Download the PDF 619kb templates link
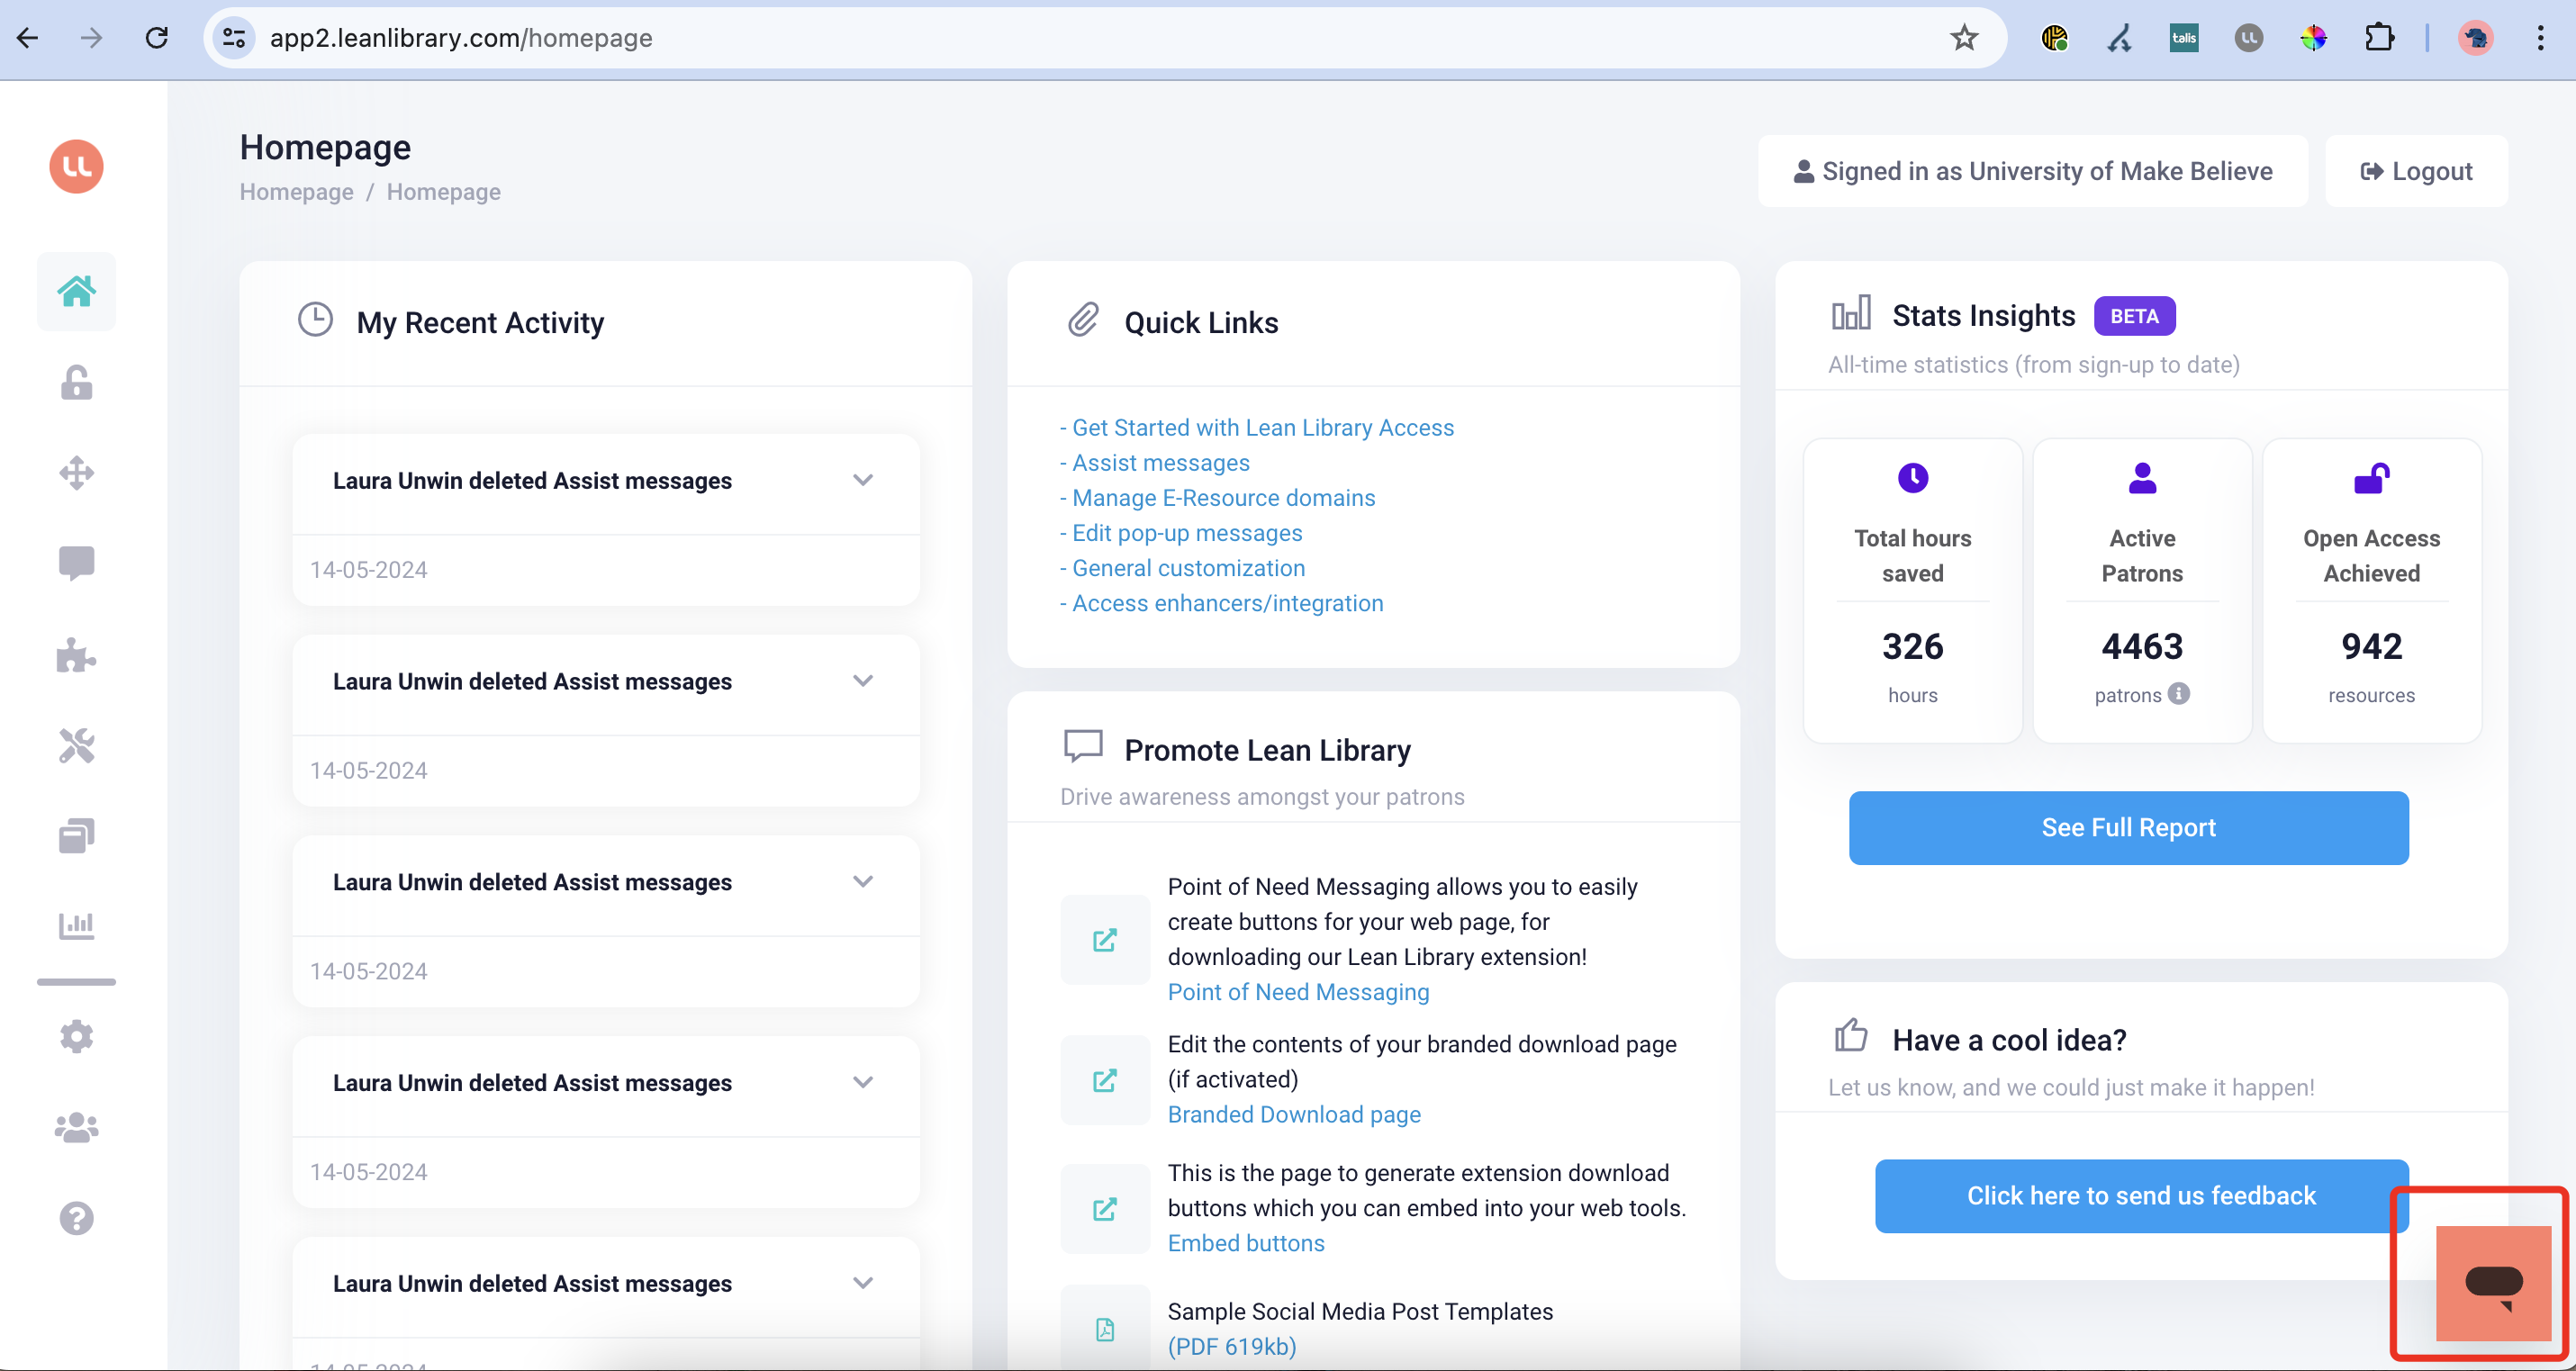Viewport: 2576px width, 1371px height. 1232,1347
